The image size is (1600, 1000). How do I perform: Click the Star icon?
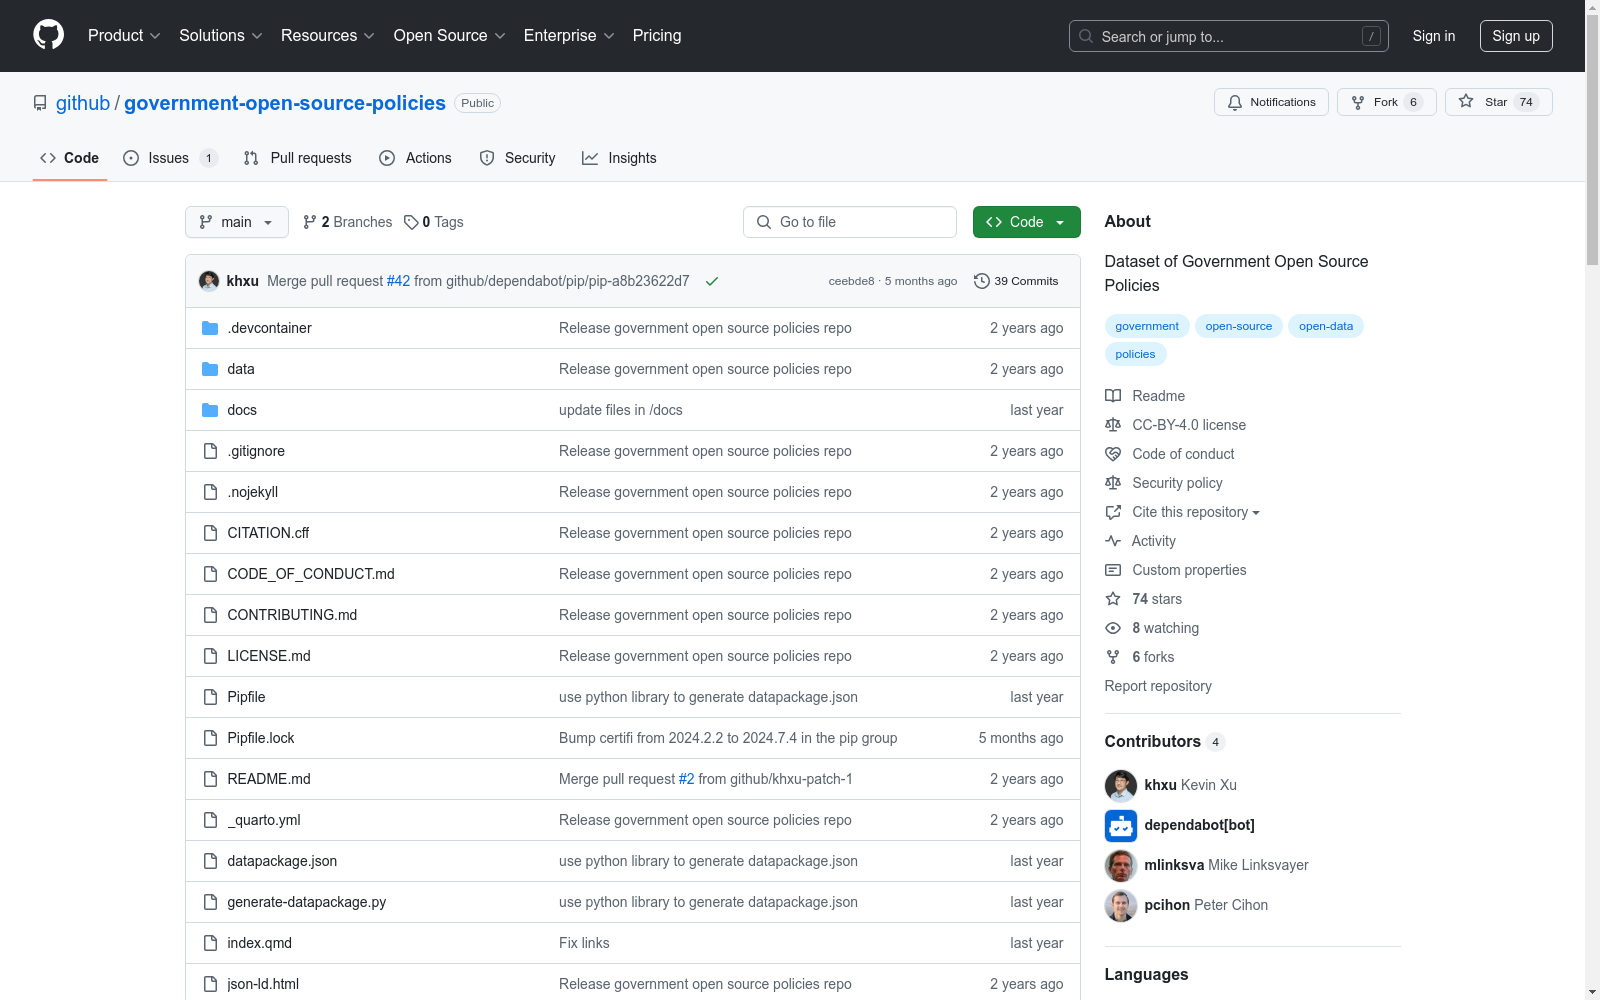click(1466, 101)
